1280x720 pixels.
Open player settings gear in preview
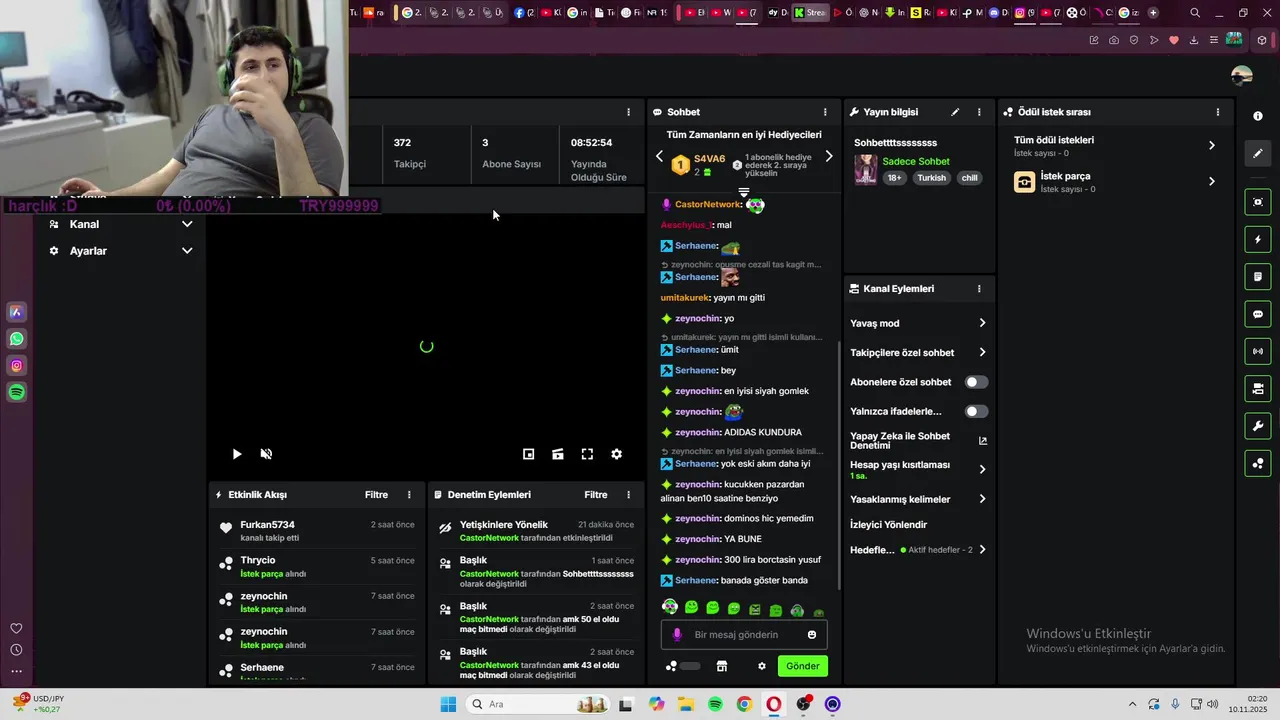[x=617, y=454]
